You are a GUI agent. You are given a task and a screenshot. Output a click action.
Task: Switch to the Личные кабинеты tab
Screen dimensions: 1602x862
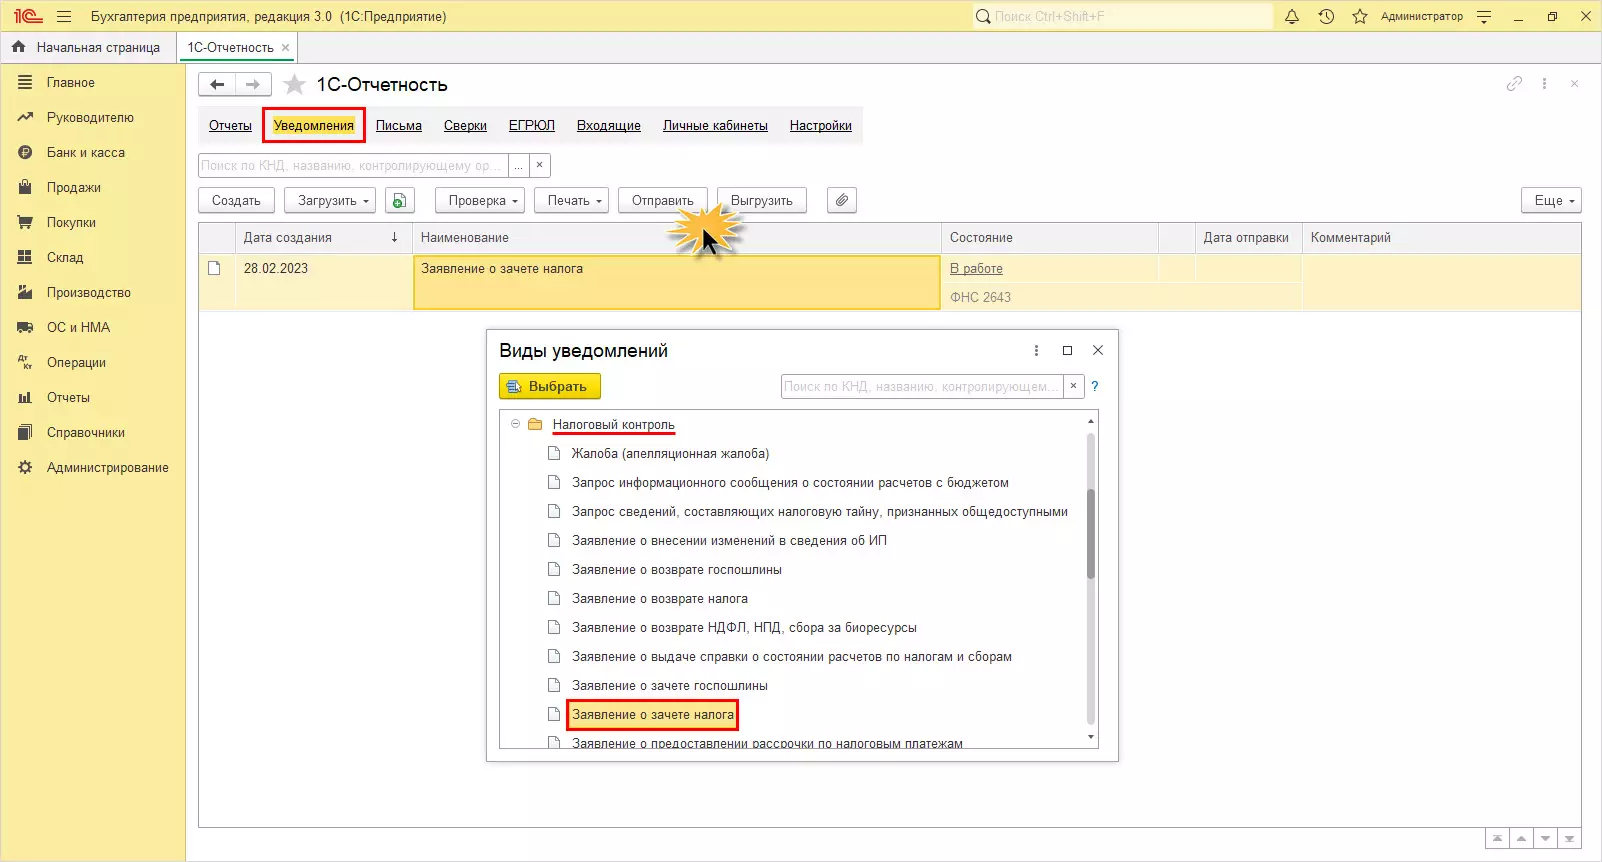715,126
